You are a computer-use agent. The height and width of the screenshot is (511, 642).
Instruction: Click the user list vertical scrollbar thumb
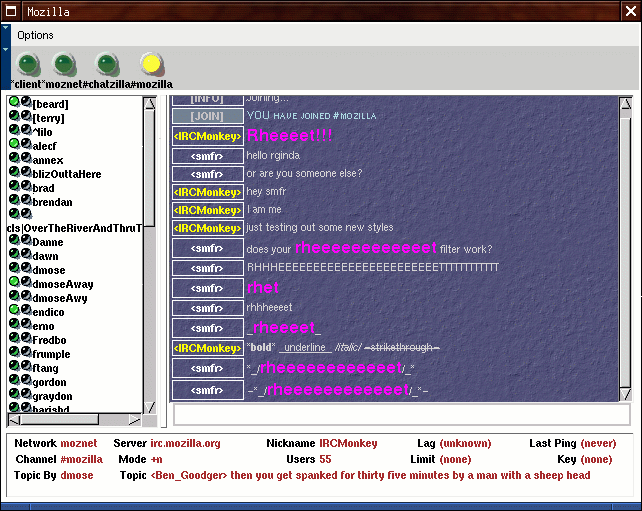coord(150,168)
